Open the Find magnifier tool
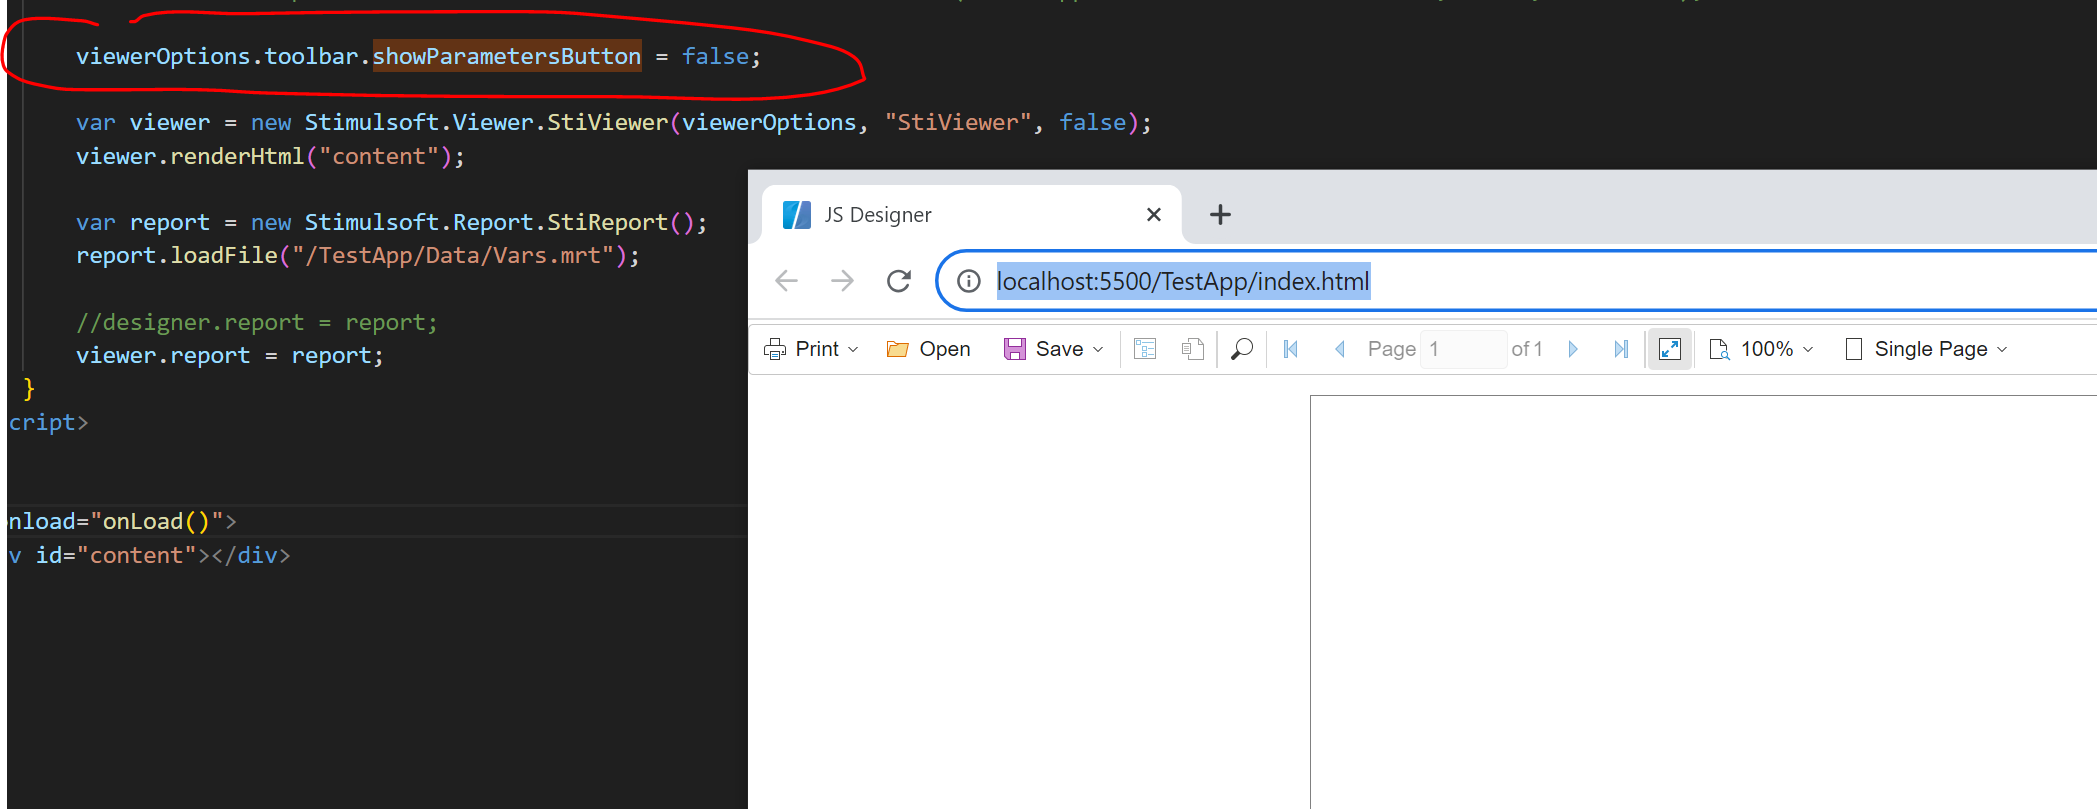Viewport: 2097px width, 809px height. [1242, 349]
